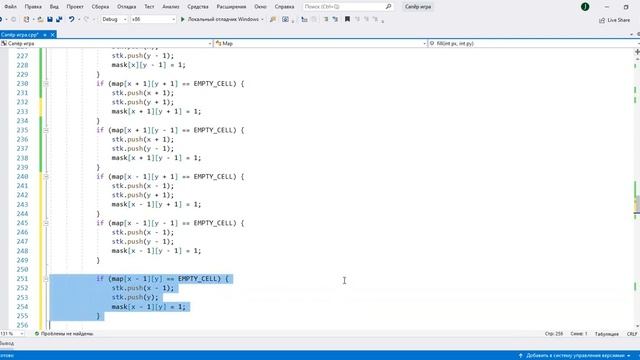Collapse the if block at line 230

click(46, 84)
